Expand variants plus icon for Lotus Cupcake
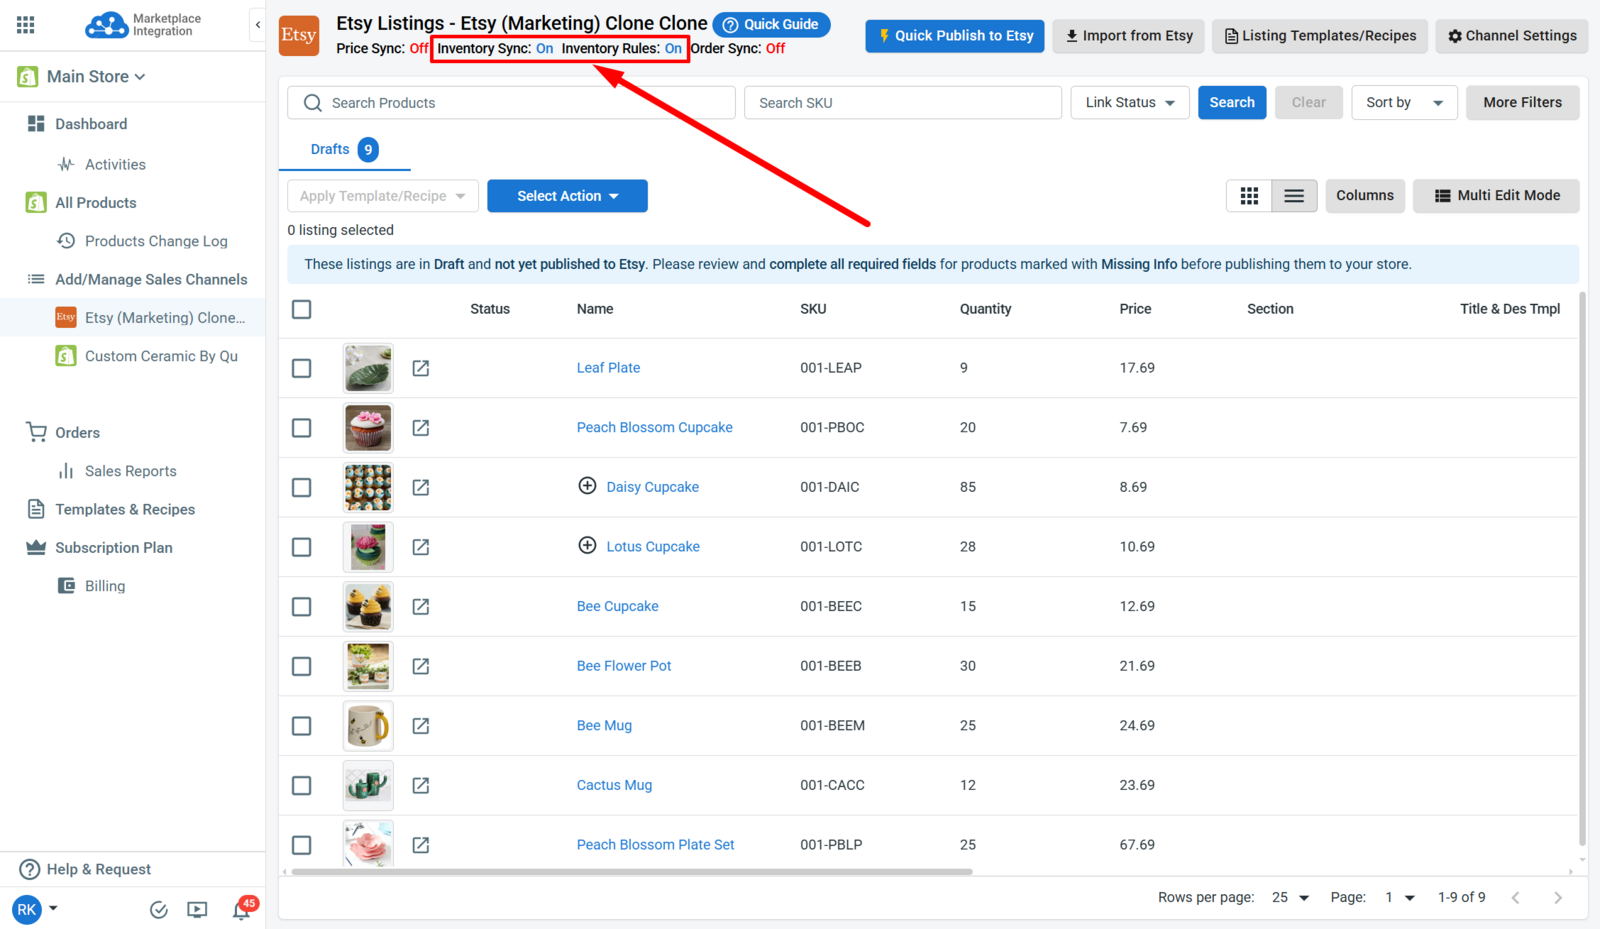The height and width of the screenshot is (929, 1600). (588, 545)
